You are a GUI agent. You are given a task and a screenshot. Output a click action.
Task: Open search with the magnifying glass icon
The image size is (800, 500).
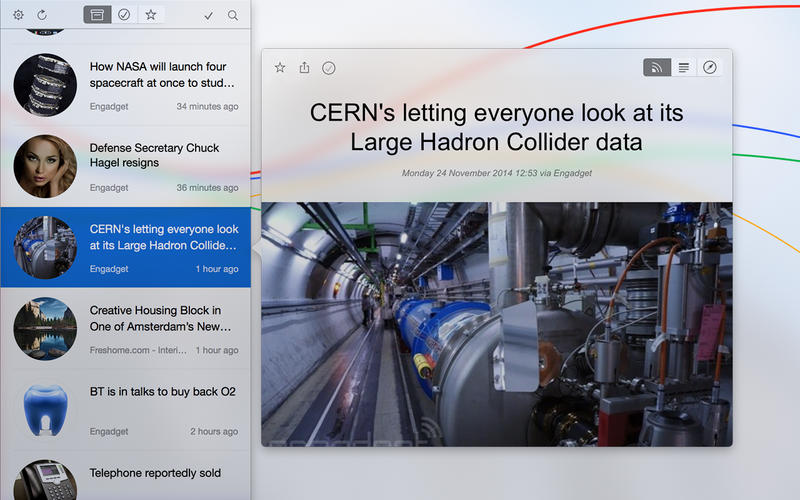(x=233, y=15)
